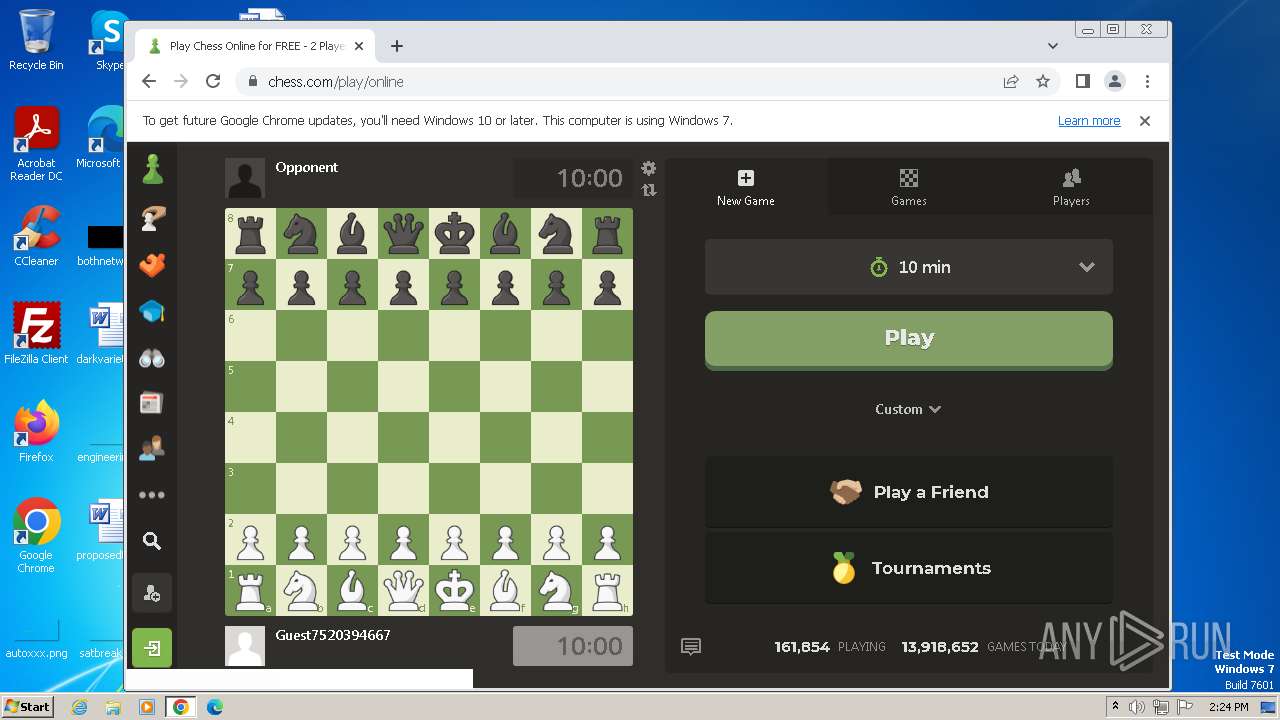Click the green log-in arrow button
The height and width of the screenshot is (720, 1280).
pos(152,648)
